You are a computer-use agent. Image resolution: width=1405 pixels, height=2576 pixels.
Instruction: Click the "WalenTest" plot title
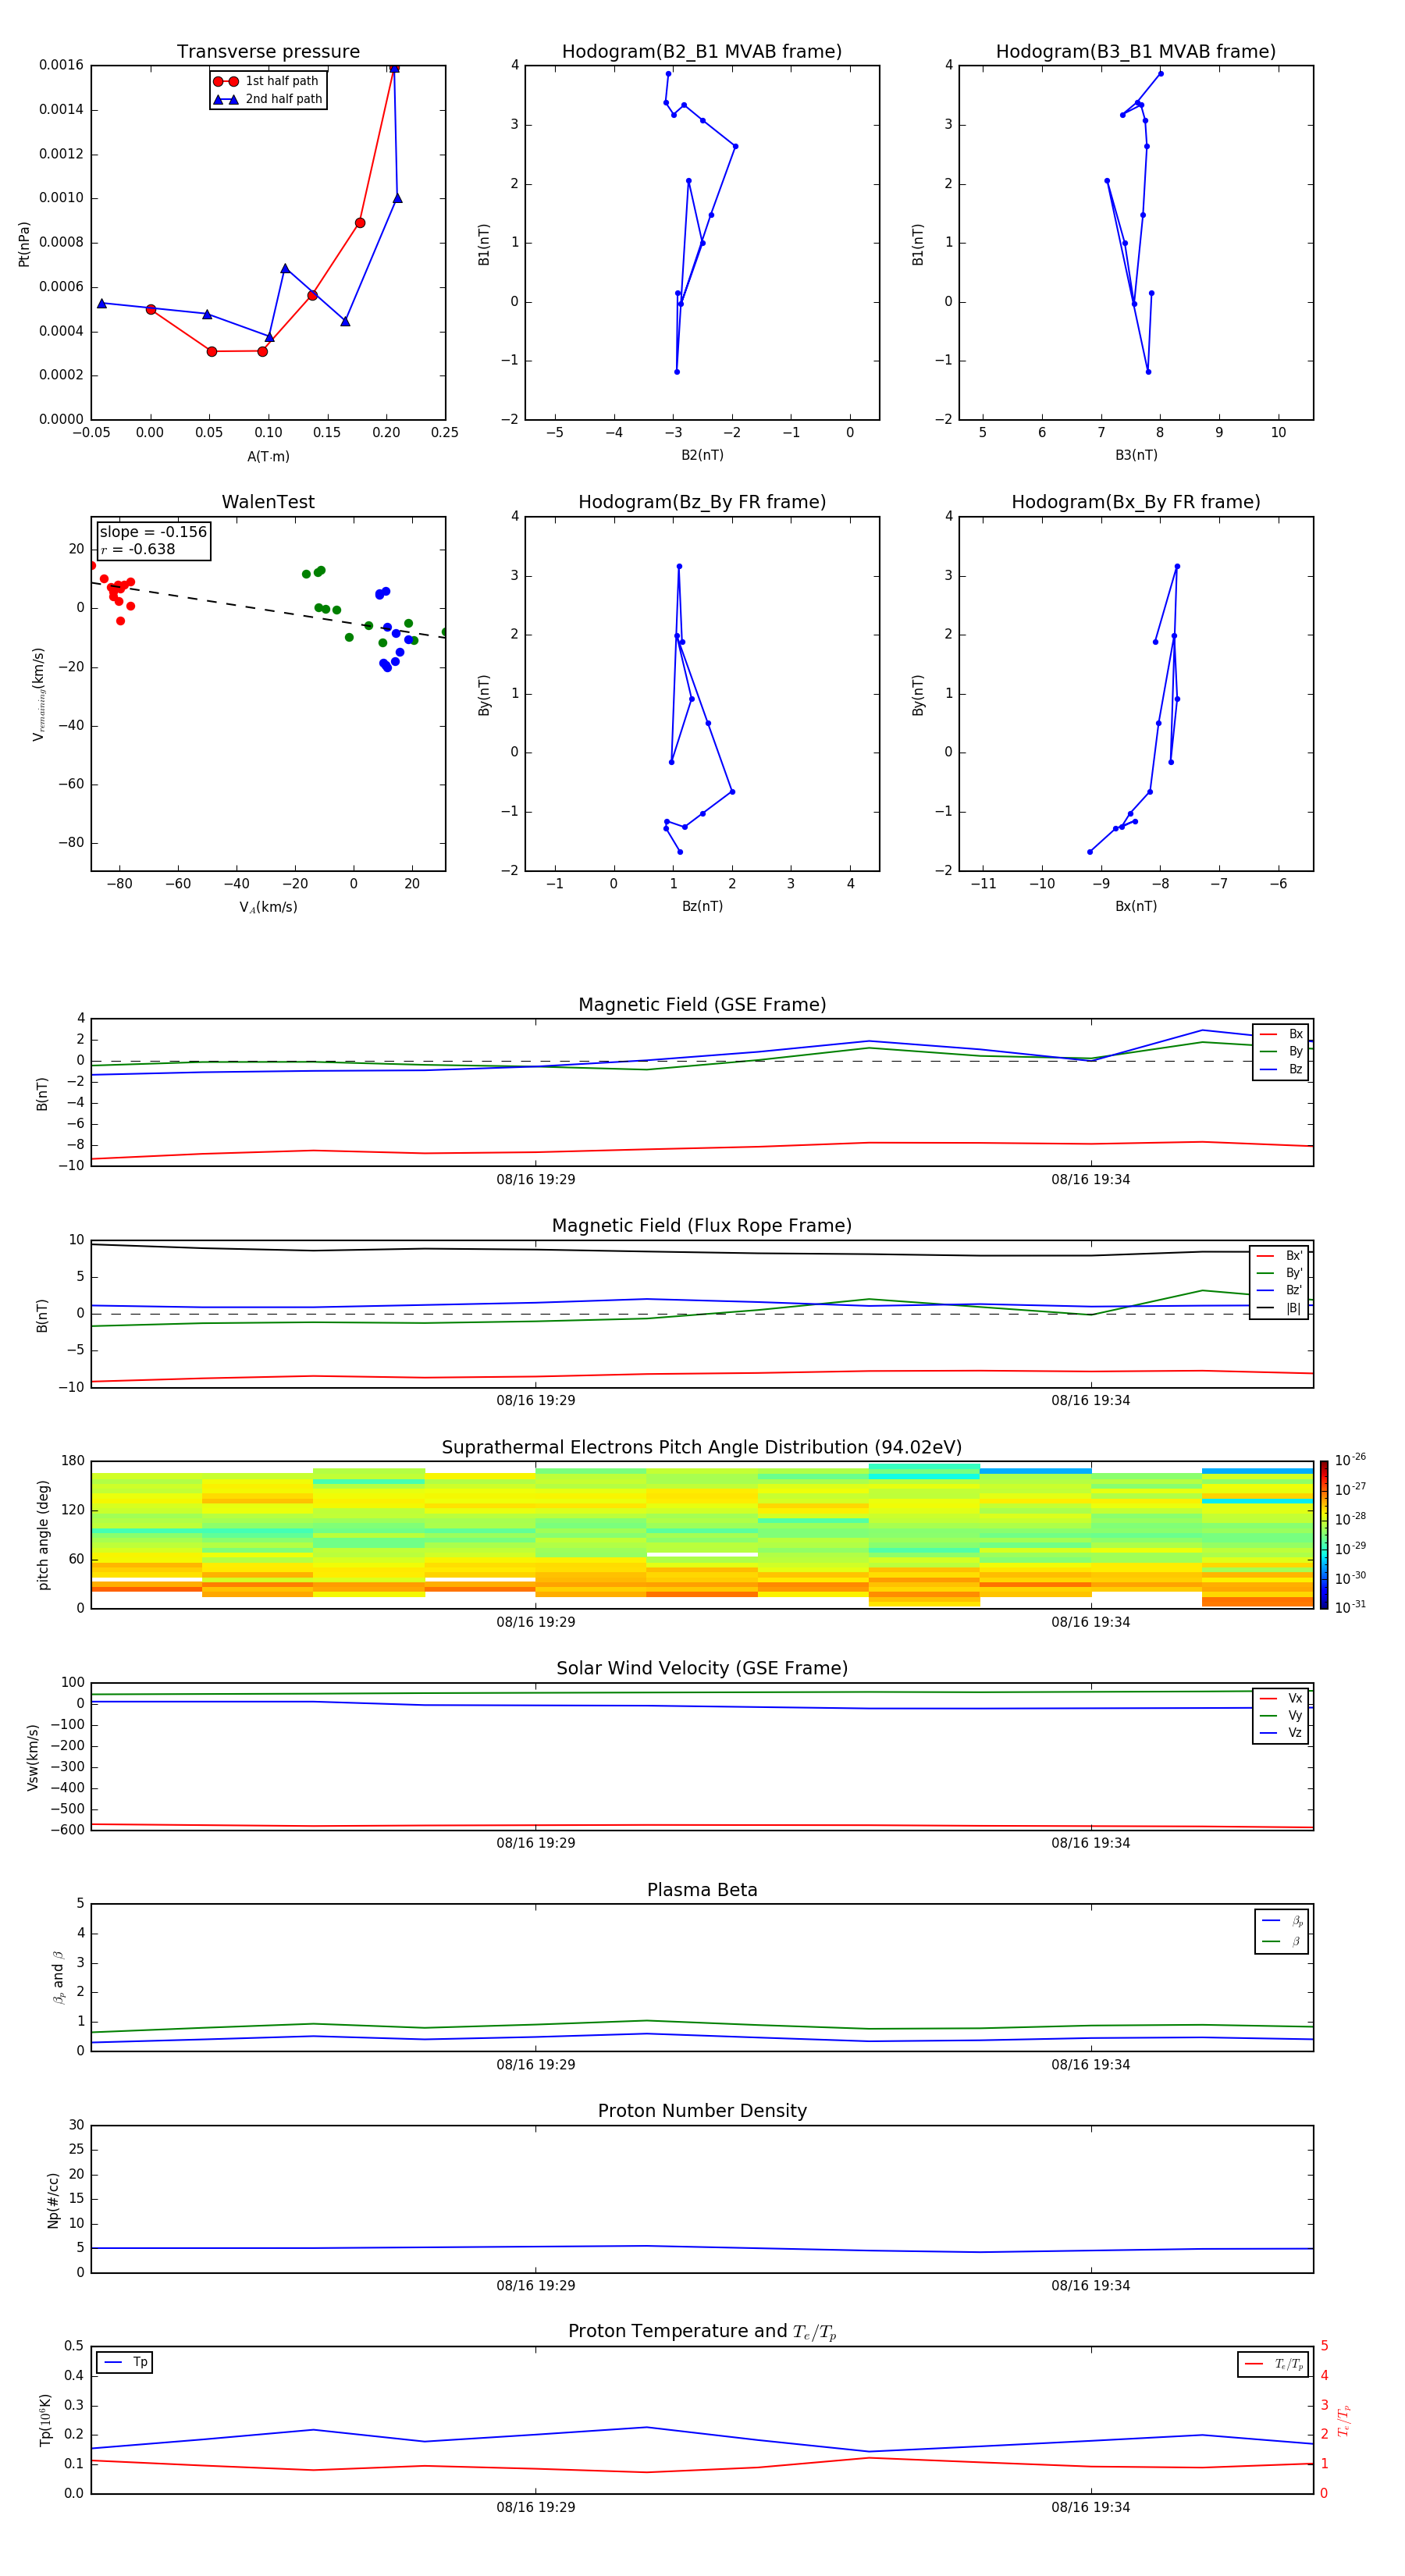(x=268, y=502)
